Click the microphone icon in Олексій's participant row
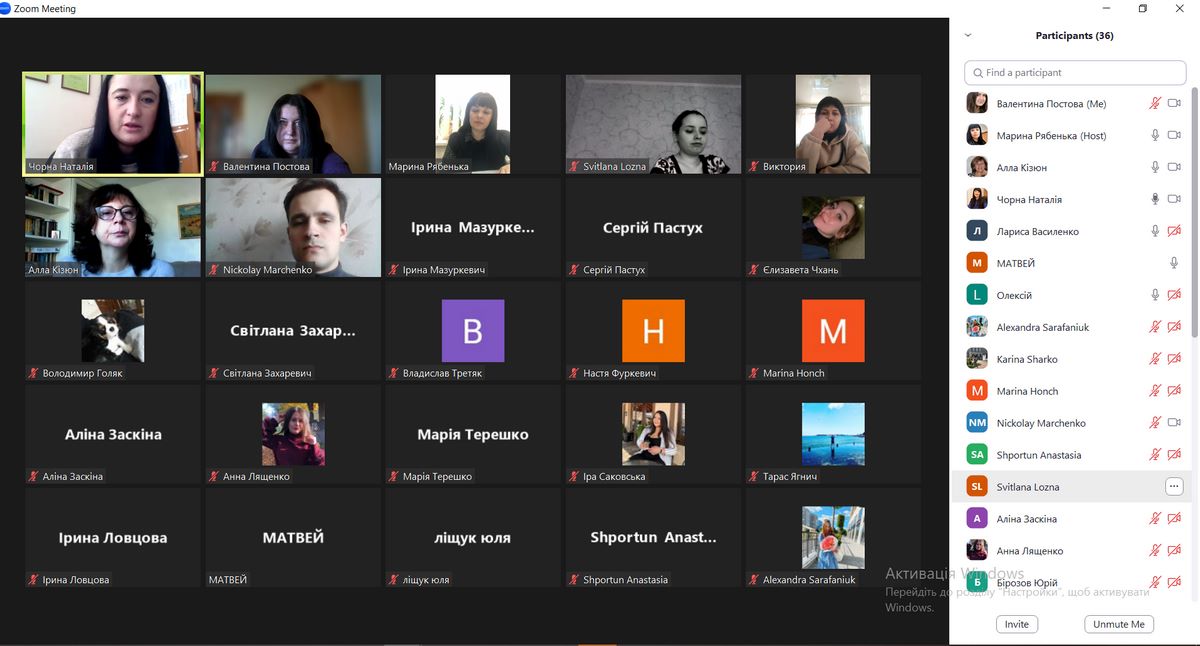 point(1155,295)
